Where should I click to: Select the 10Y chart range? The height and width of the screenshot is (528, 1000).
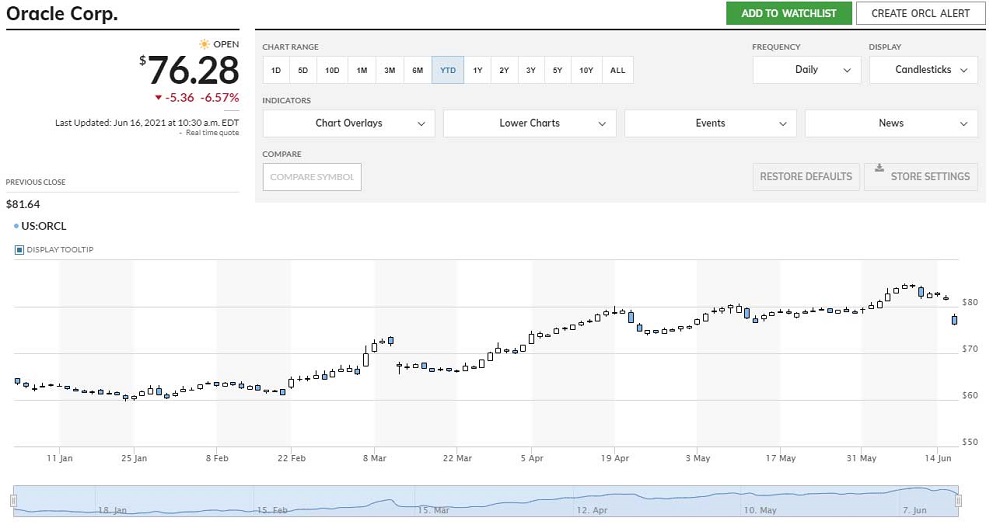[586, 70]
